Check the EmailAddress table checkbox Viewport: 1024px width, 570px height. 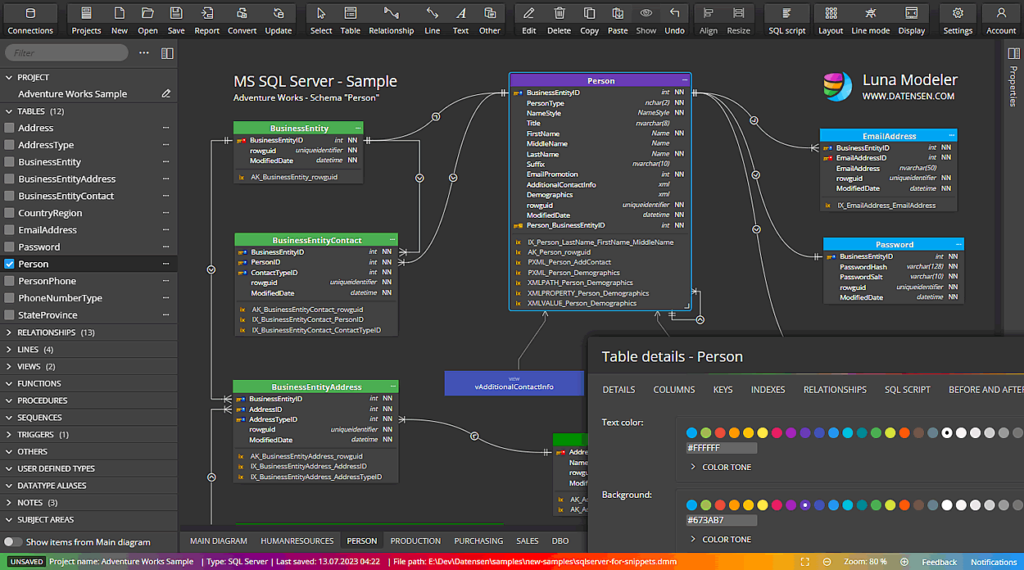(x=9, y=230)
